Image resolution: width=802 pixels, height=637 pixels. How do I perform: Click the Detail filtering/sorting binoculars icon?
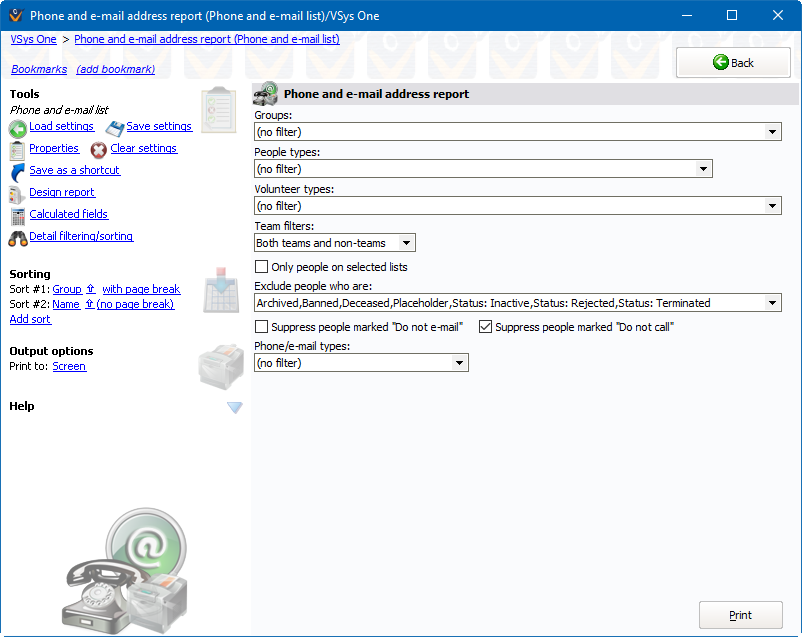[x=17, y=238]
